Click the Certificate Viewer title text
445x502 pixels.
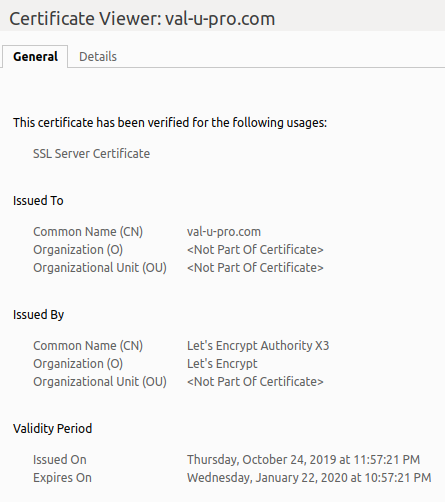142,19
